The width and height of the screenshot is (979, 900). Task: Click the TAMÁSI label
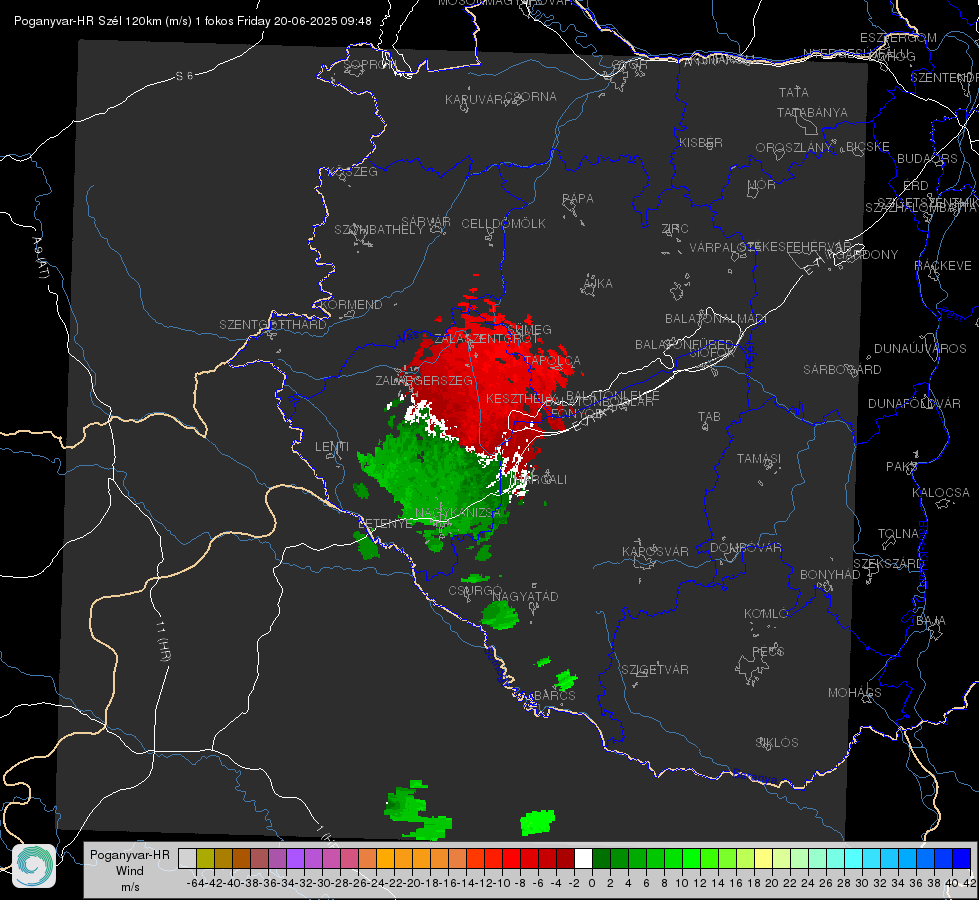pos(759,458)
